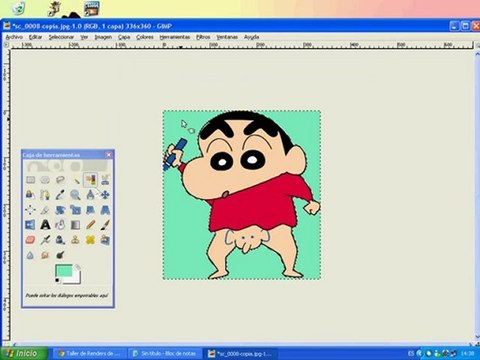Click the green foreground color swatch

63,271
